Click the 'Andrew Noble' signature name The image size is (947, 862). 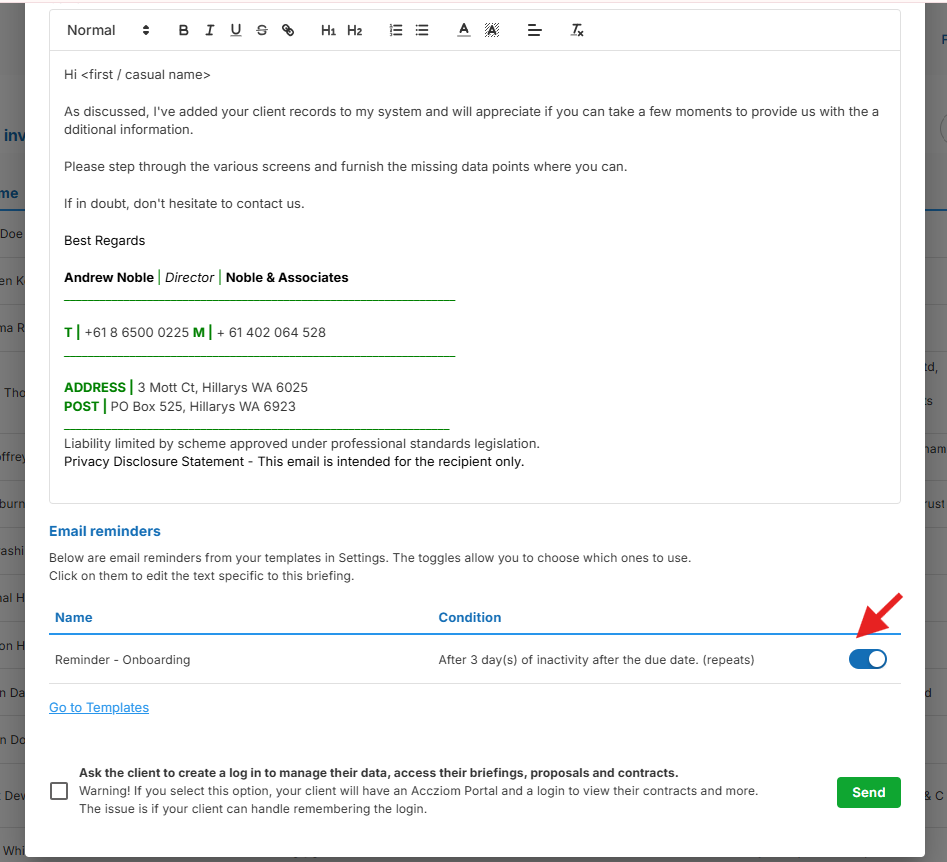click(109, 277)
